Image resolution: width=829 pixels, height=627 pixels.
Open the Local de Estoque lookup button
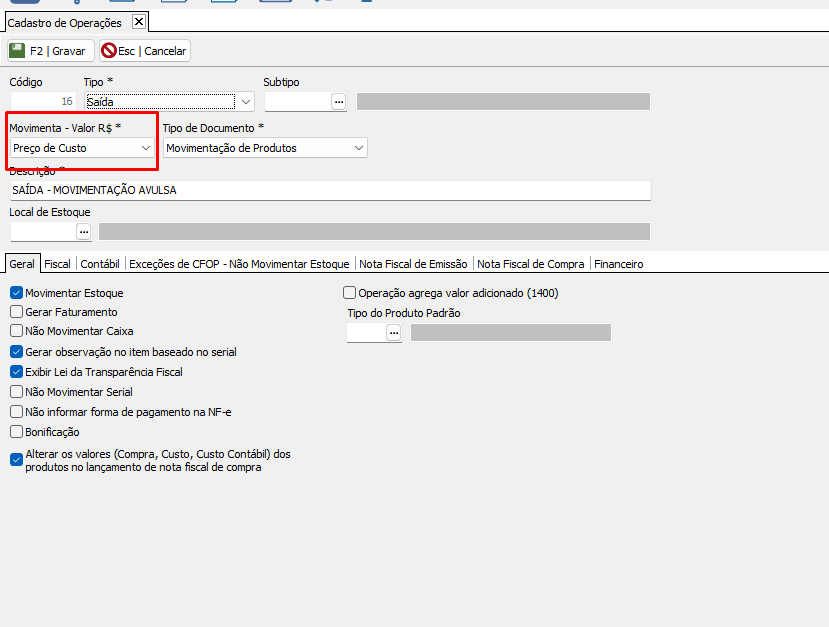pyautogui.click(x=83, y=231)
